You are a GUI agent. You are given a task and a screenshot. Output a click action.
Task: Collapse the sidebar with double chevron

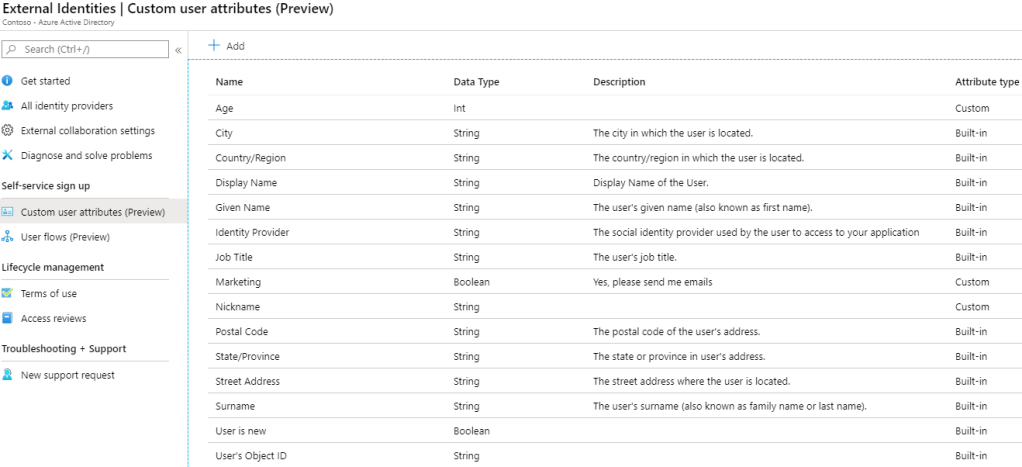178,49
